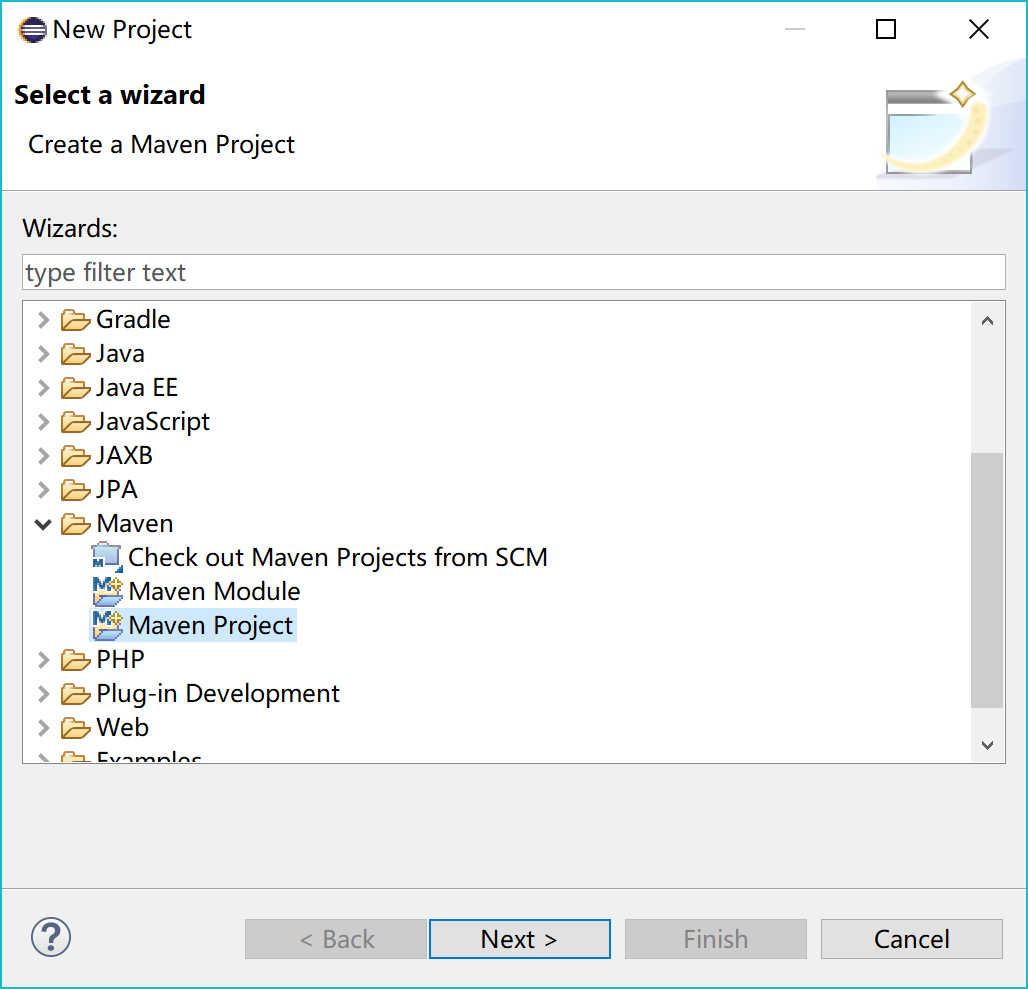1028x989 pixels.
Task: Click the scroll up arrow of wizard list
Action: tap(987, 320)
